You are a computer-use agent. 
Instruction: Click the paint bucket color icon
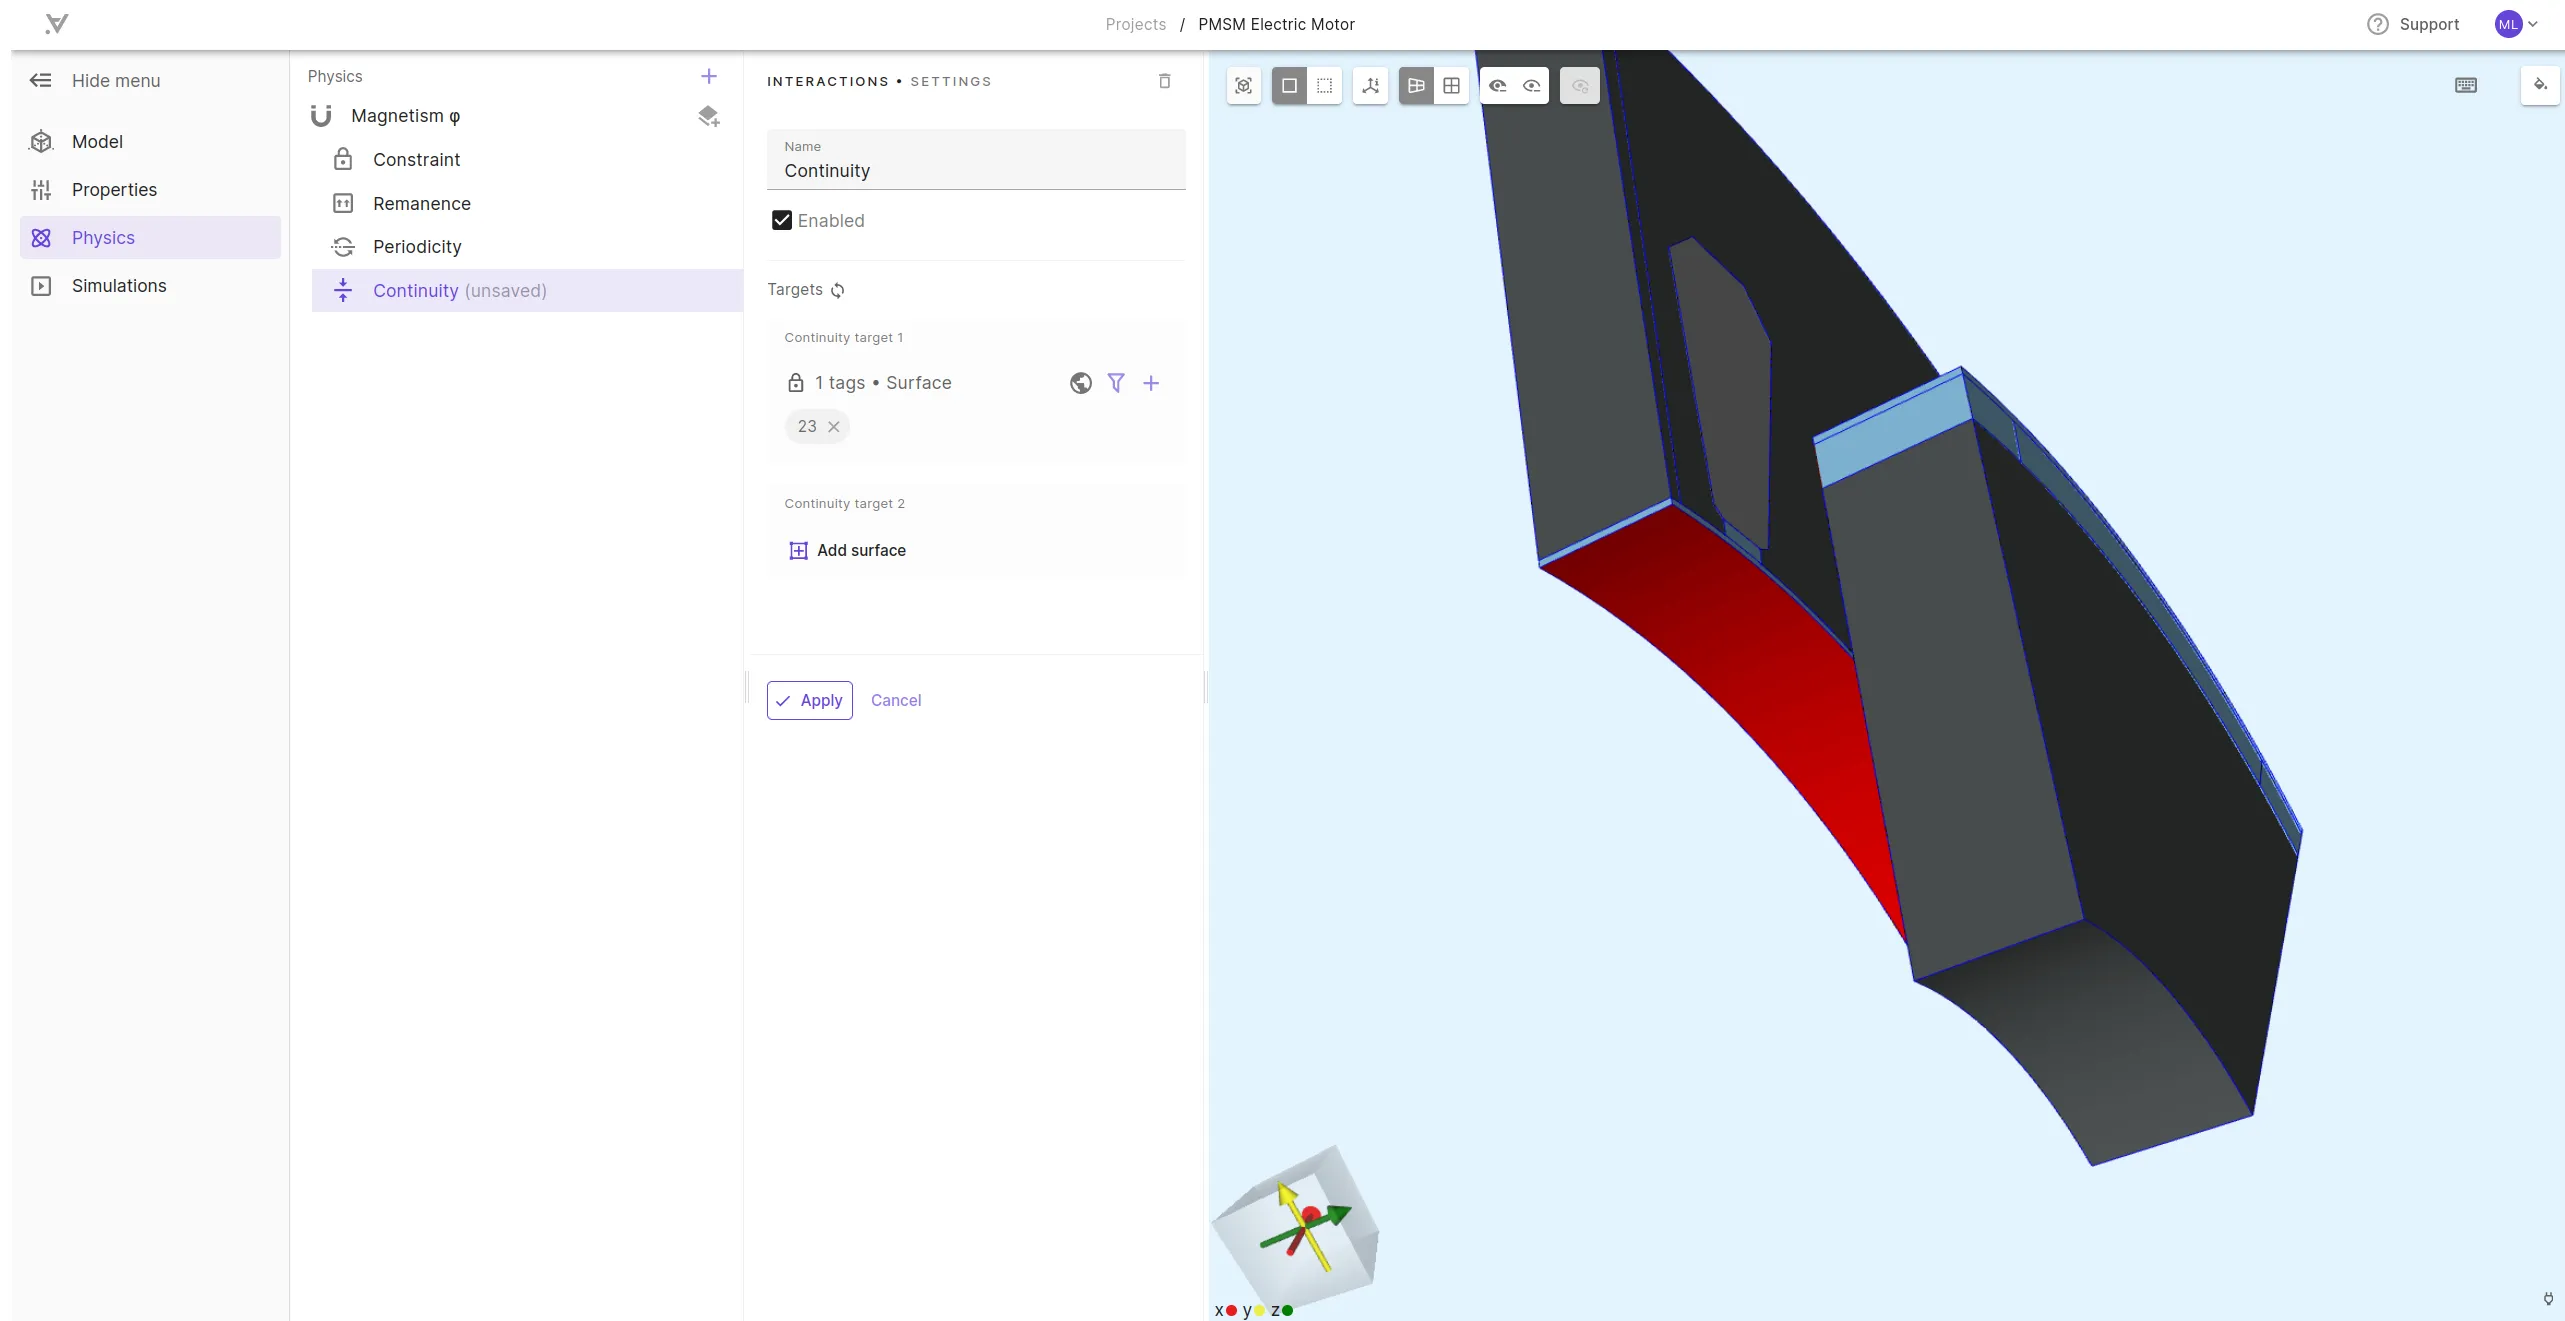point(2540,85)
